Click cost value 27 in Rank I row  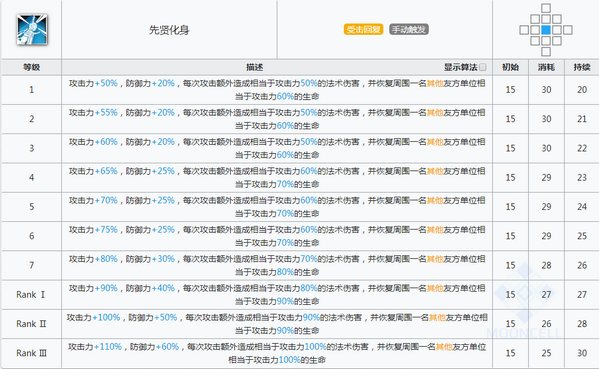[x=546, y=295]
